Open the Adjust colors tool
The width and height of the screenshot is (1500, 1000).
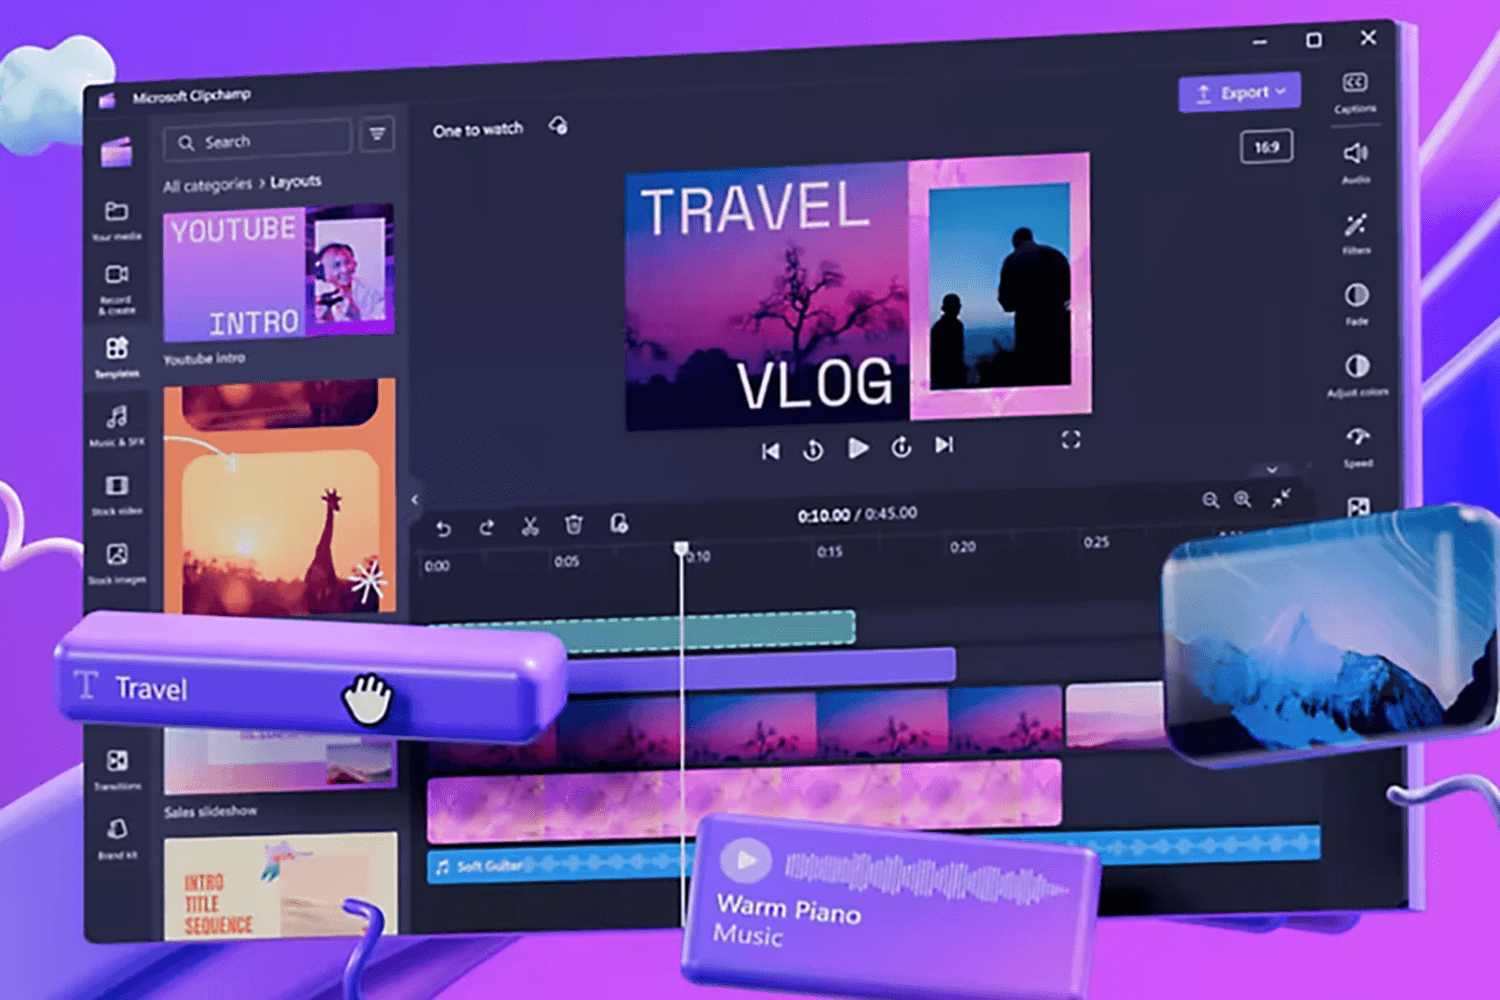(x=1357, y=367)
